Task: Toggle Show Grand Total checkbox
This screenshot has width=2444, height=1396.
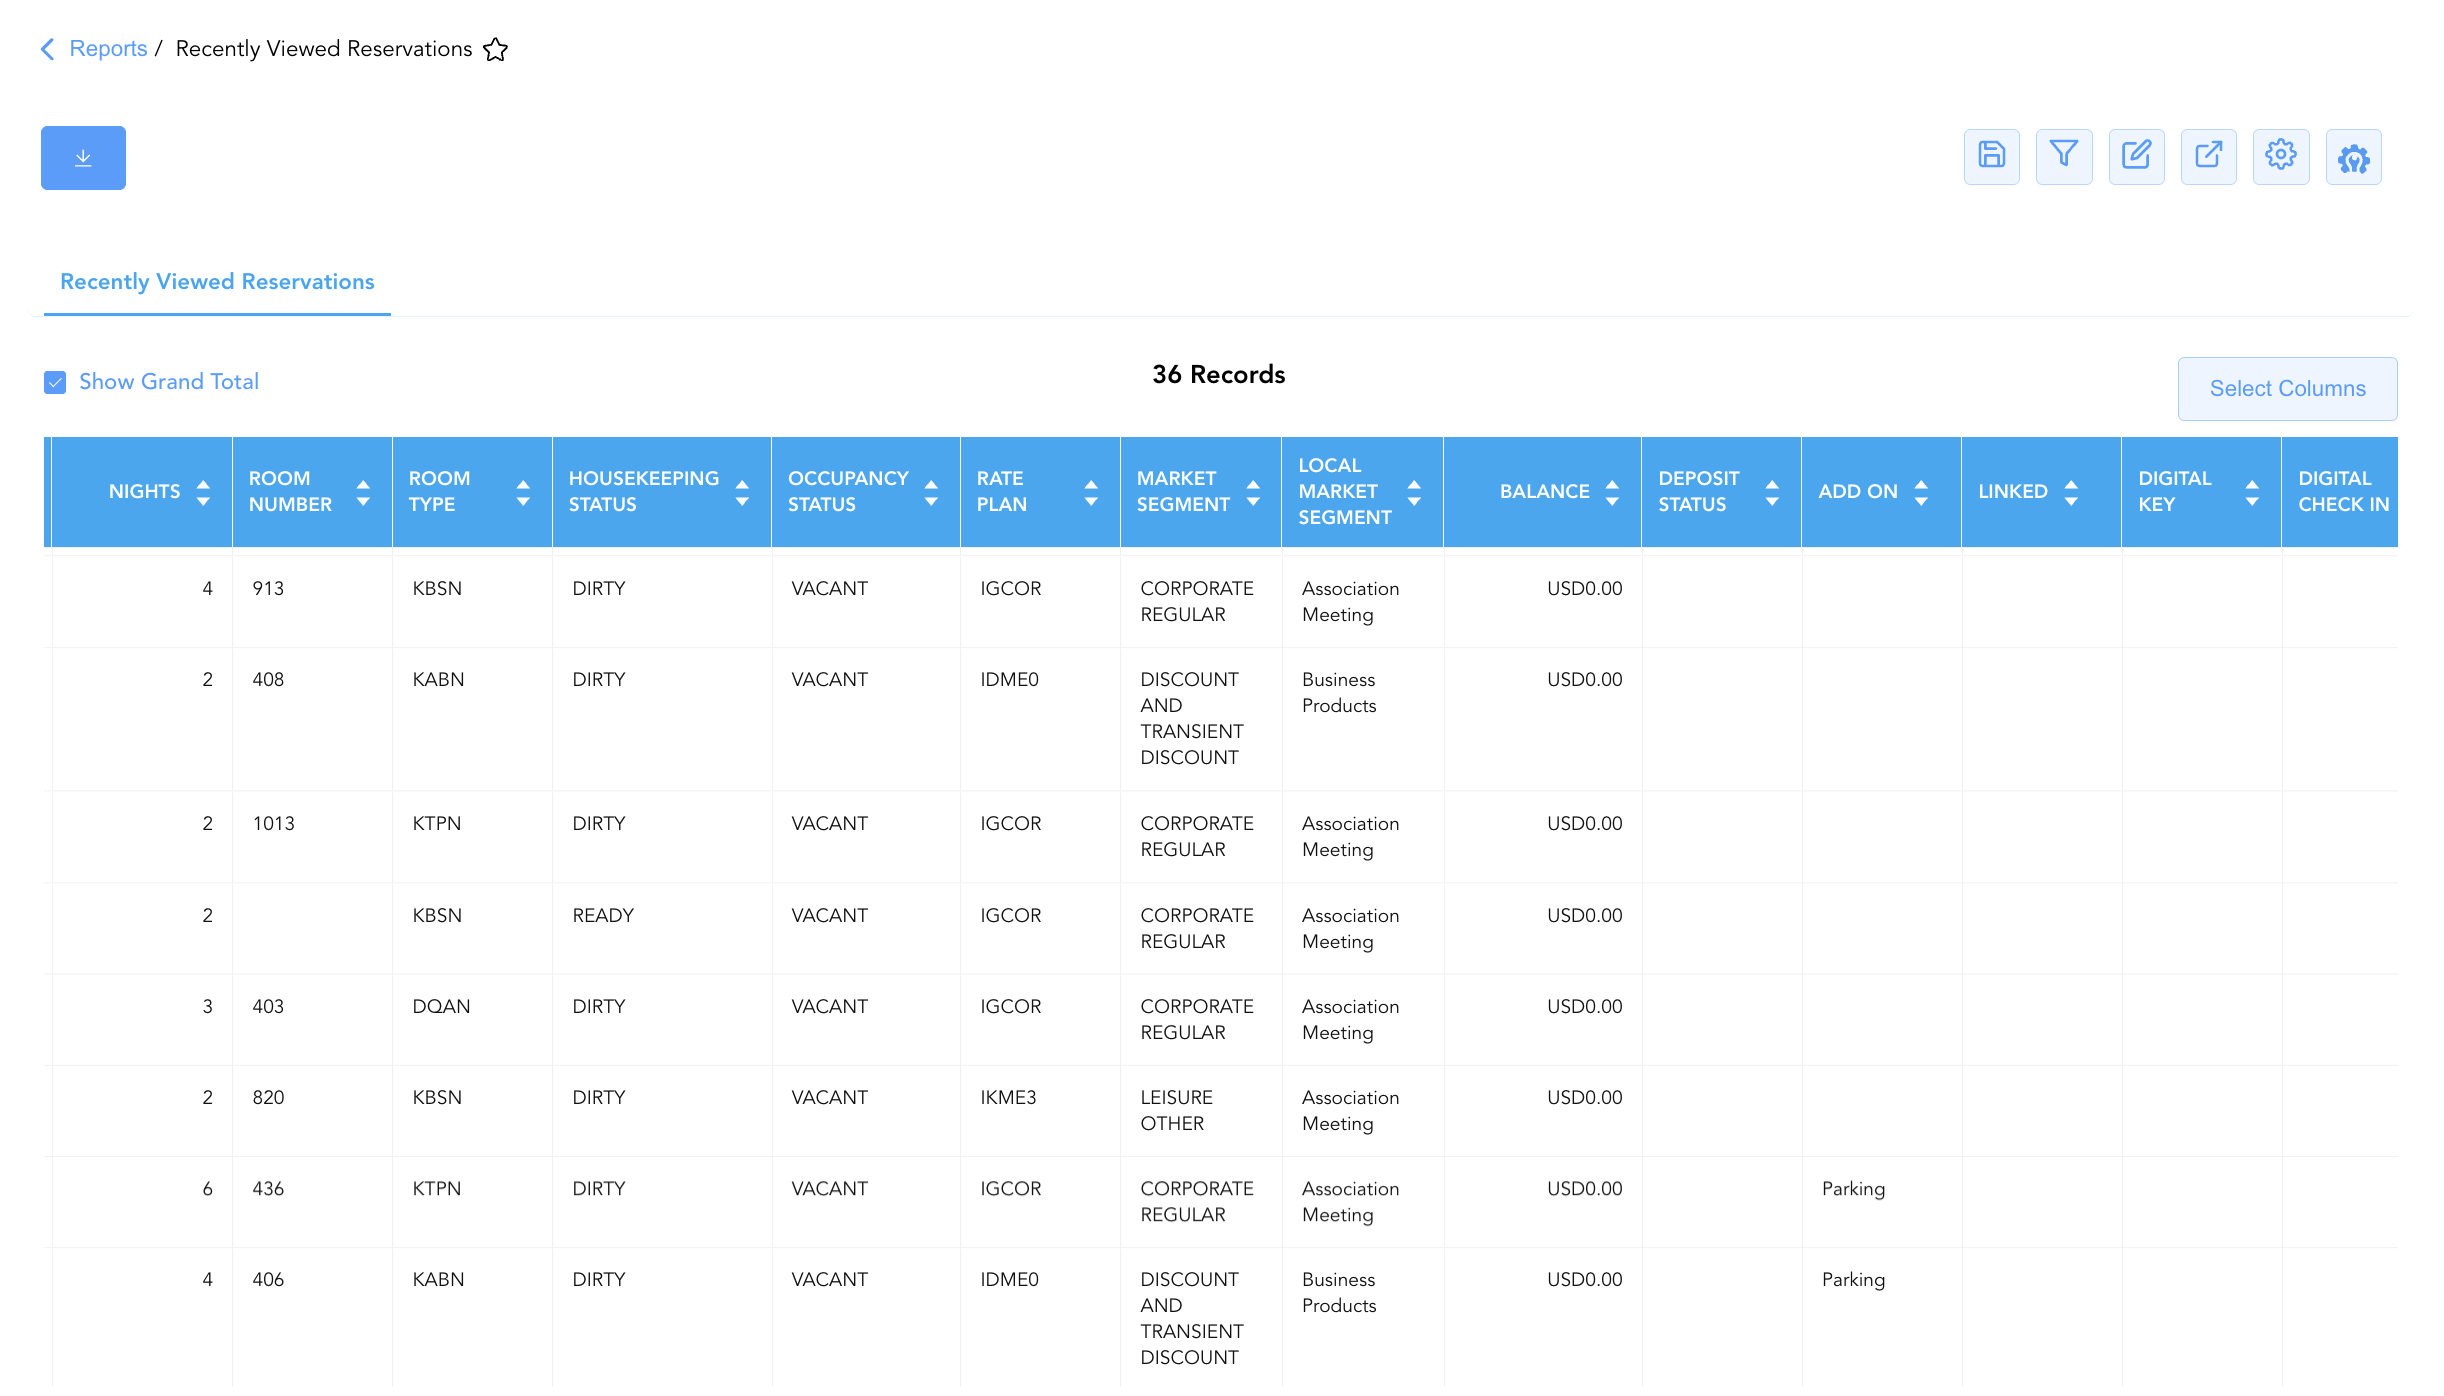Action: click(x=55, y=382)
